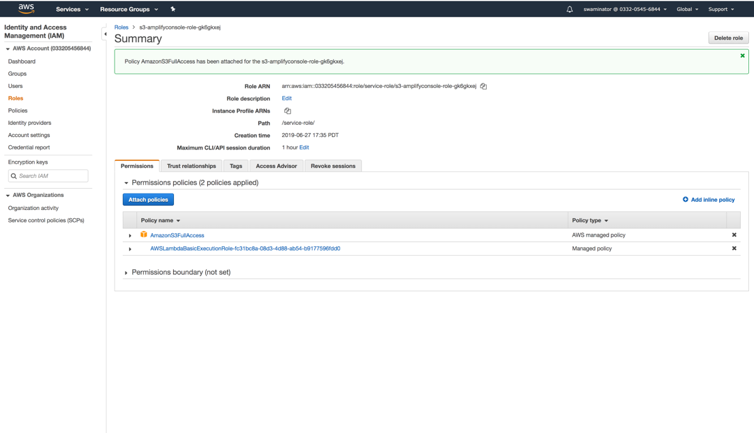The image size is (754, 433).
Task: Click the 'Managed policy' type cell
Action: 591,249
